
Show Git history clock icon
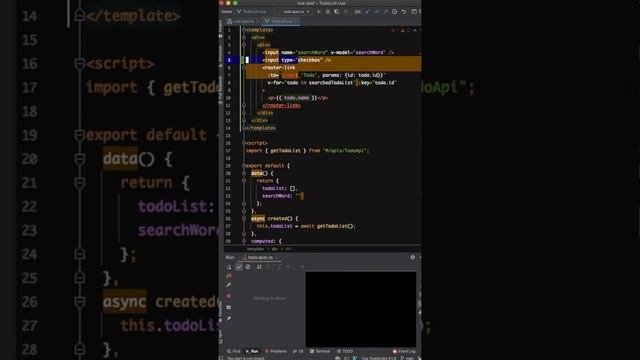tap(394, 12)
